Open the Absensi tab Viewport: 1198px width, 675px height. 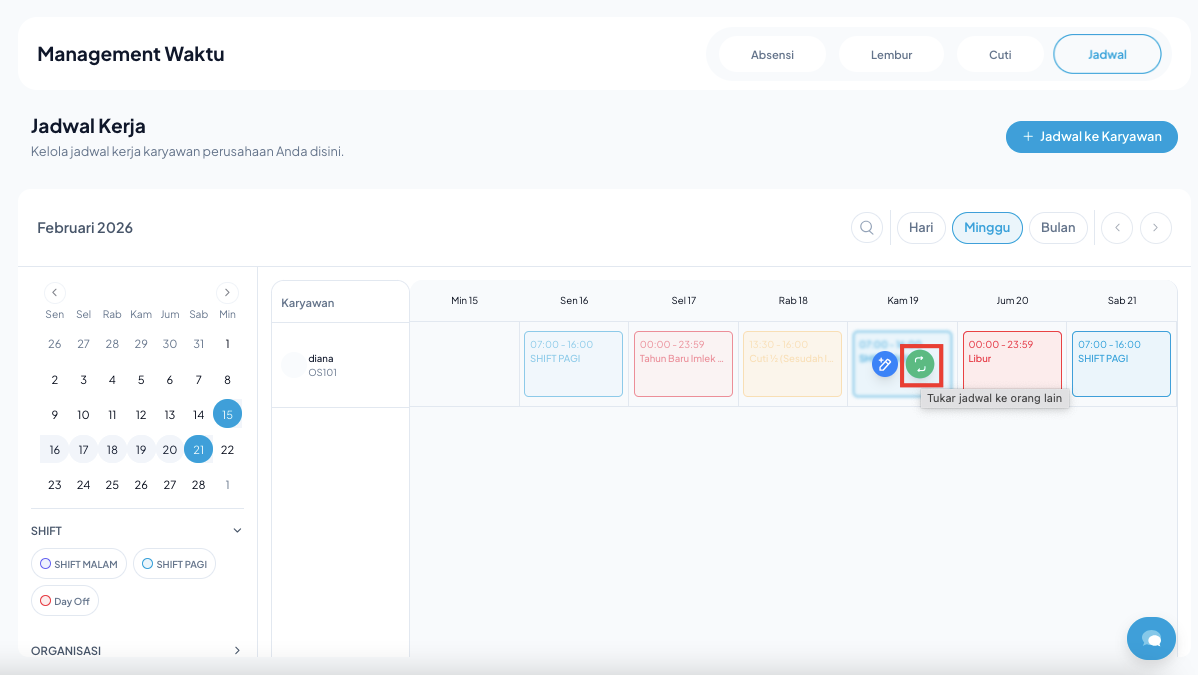(772, 55)
